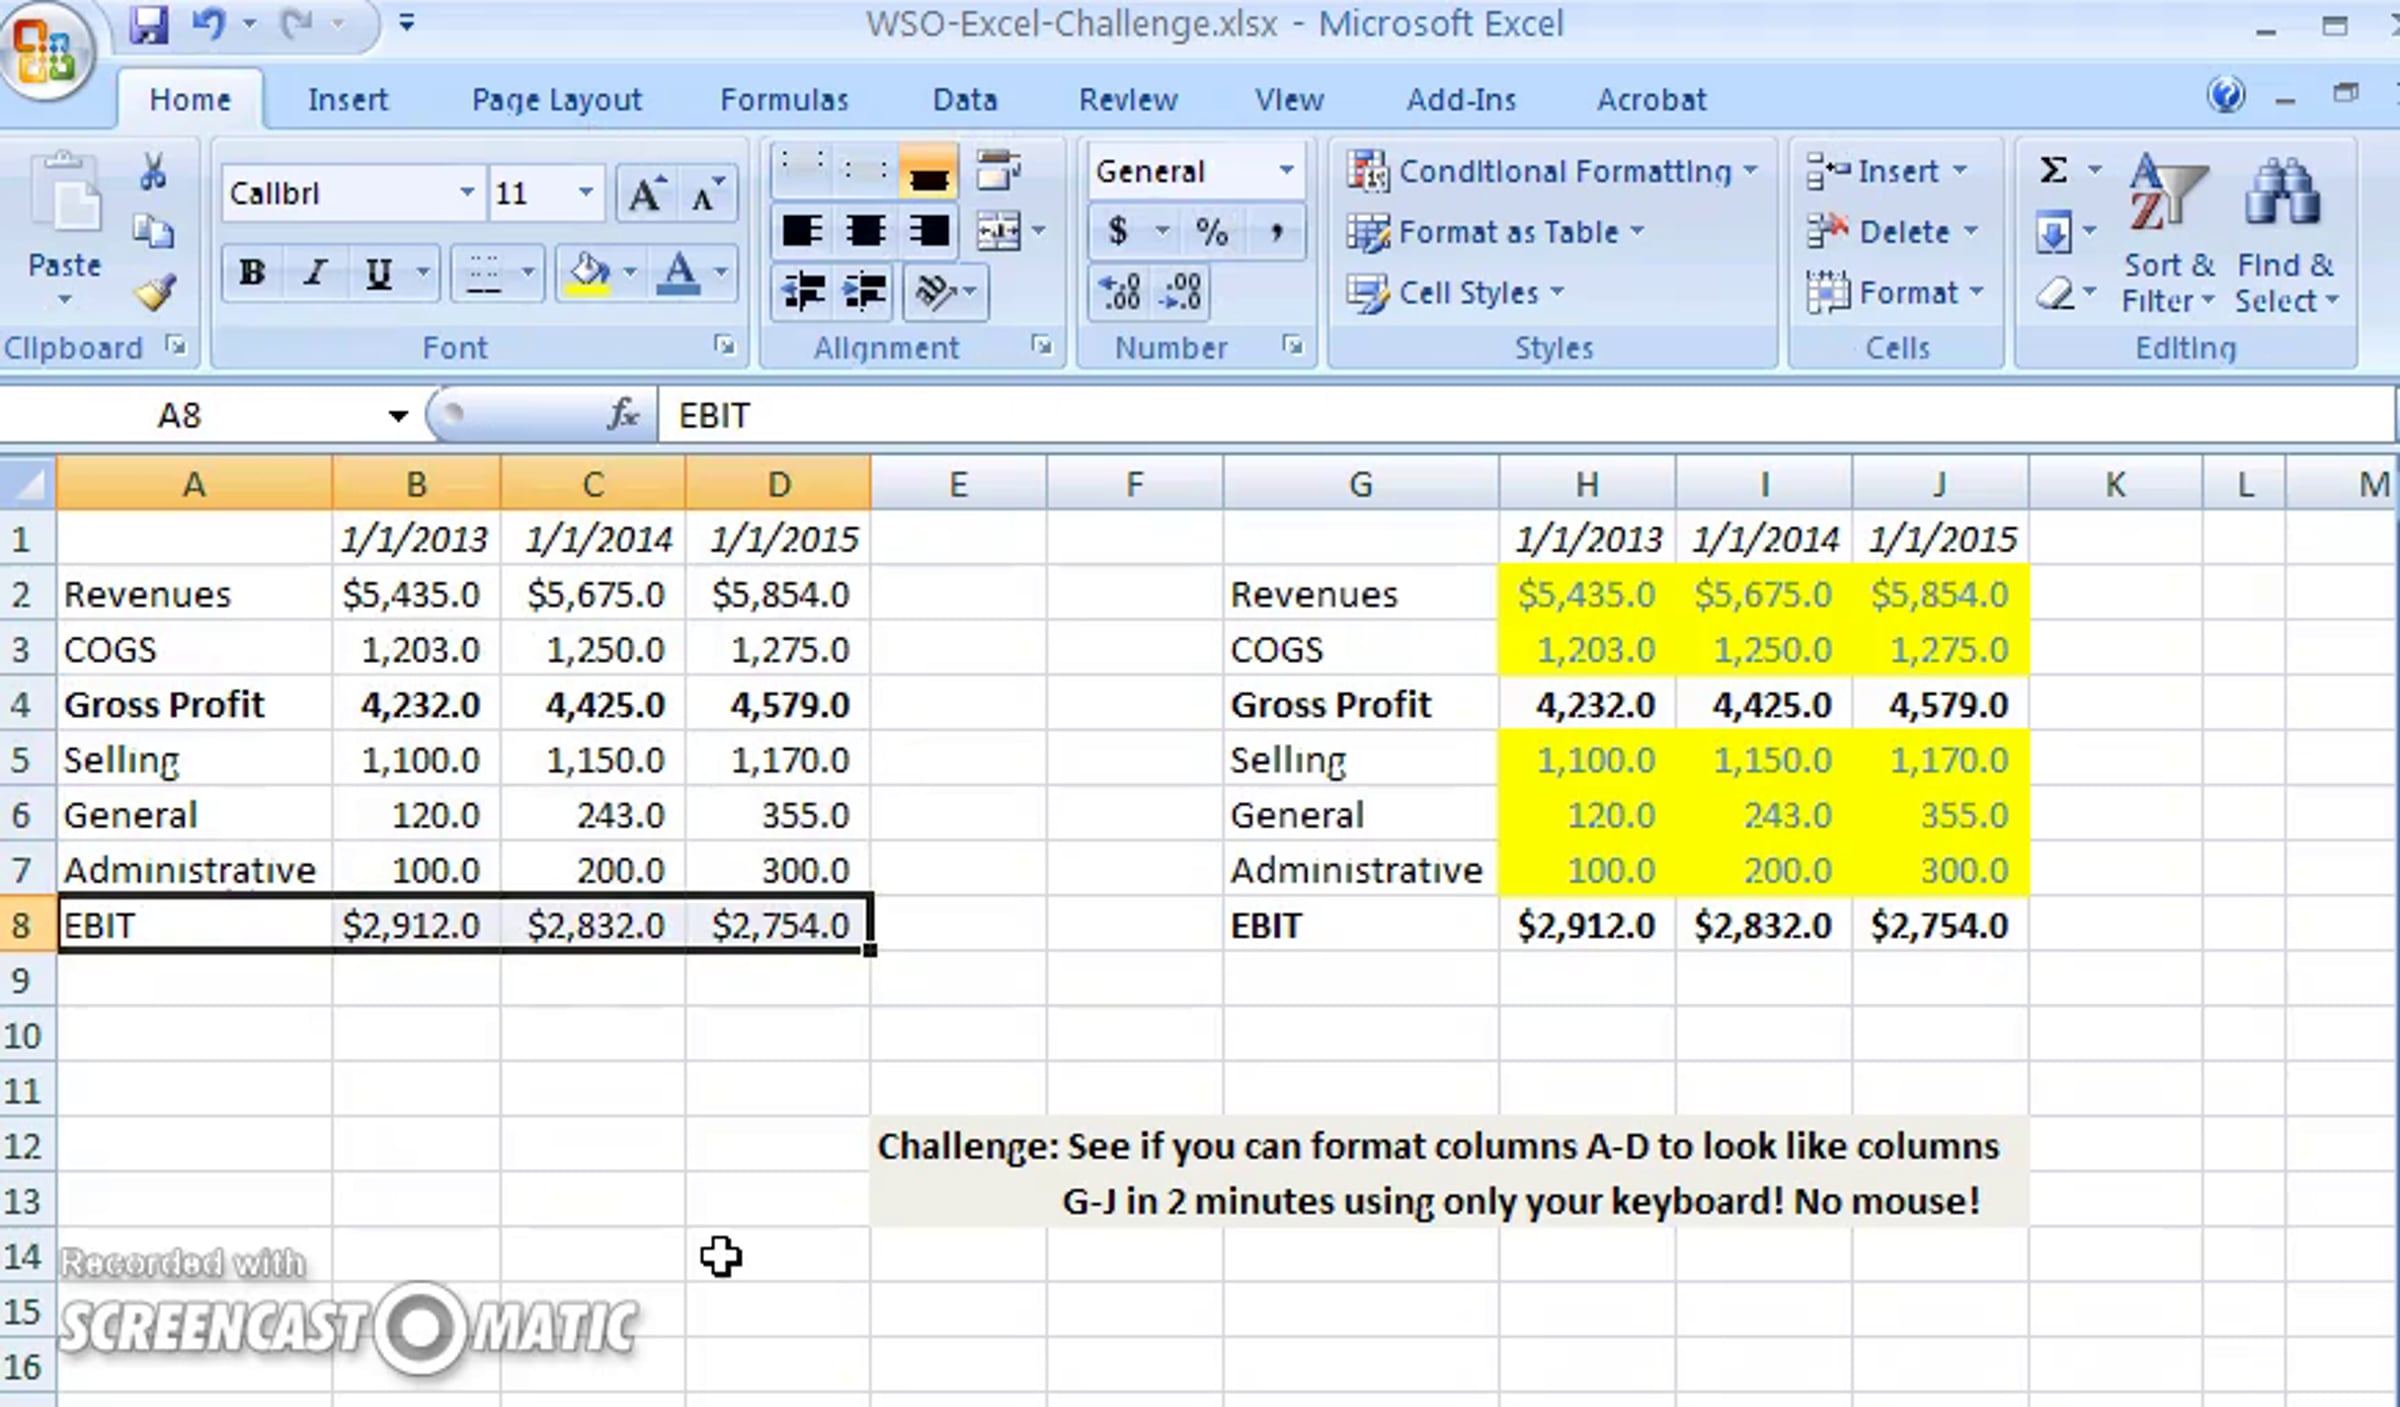Open Conditional Formatting menu

pyautogui.click(x=1552, y=172)
